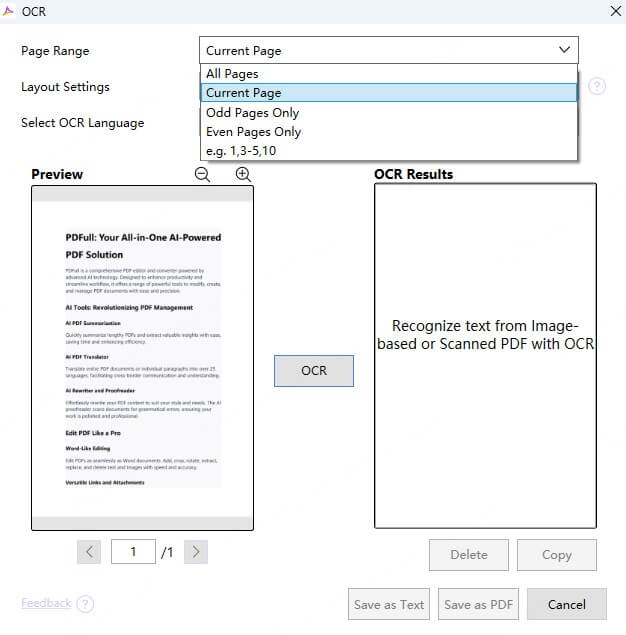Image resolution: width=626 pixels, height=635 pixels.
Task: Click inside the OCR Results text area
Action: (x=485, y=356)
